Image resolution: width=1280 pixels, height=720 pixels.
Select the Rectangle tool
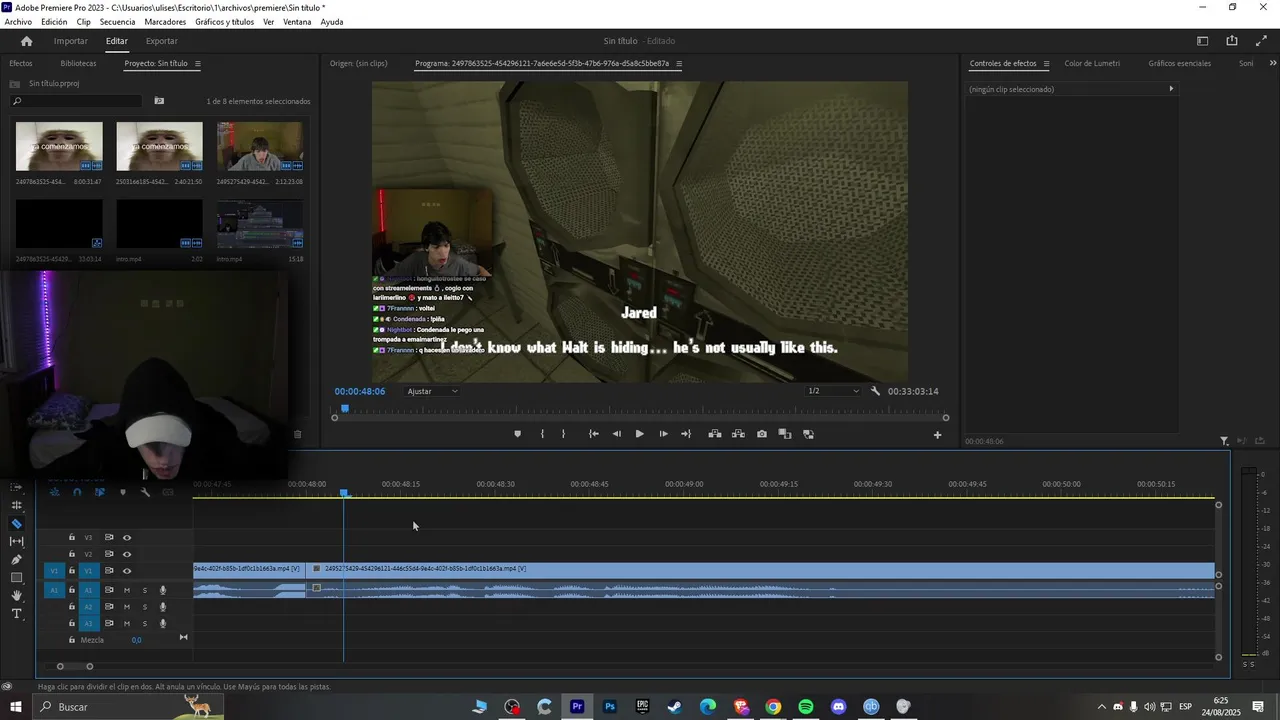(x=16, y=578)
